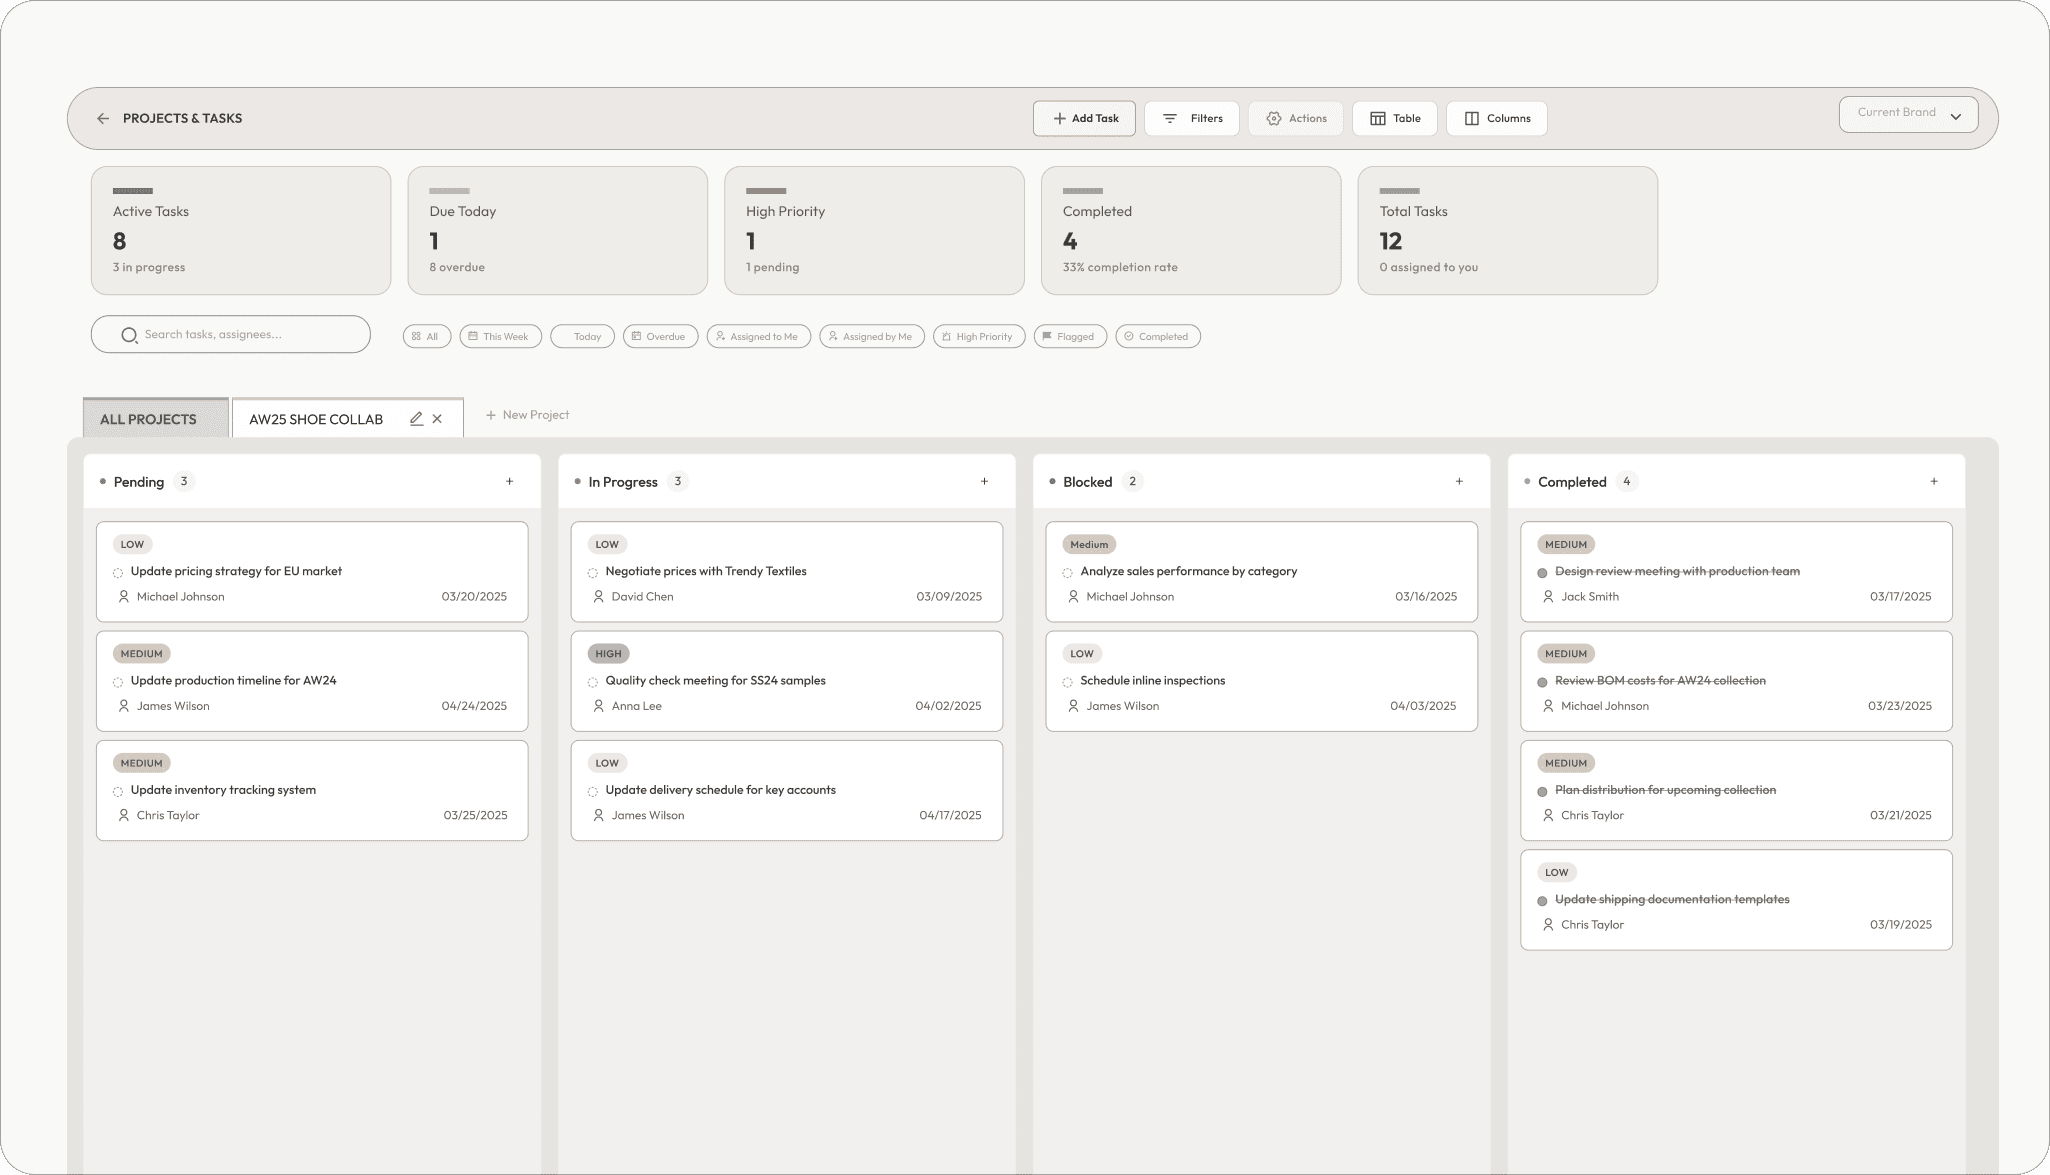
Task: Open the Filters menu
Action: 1192,118
